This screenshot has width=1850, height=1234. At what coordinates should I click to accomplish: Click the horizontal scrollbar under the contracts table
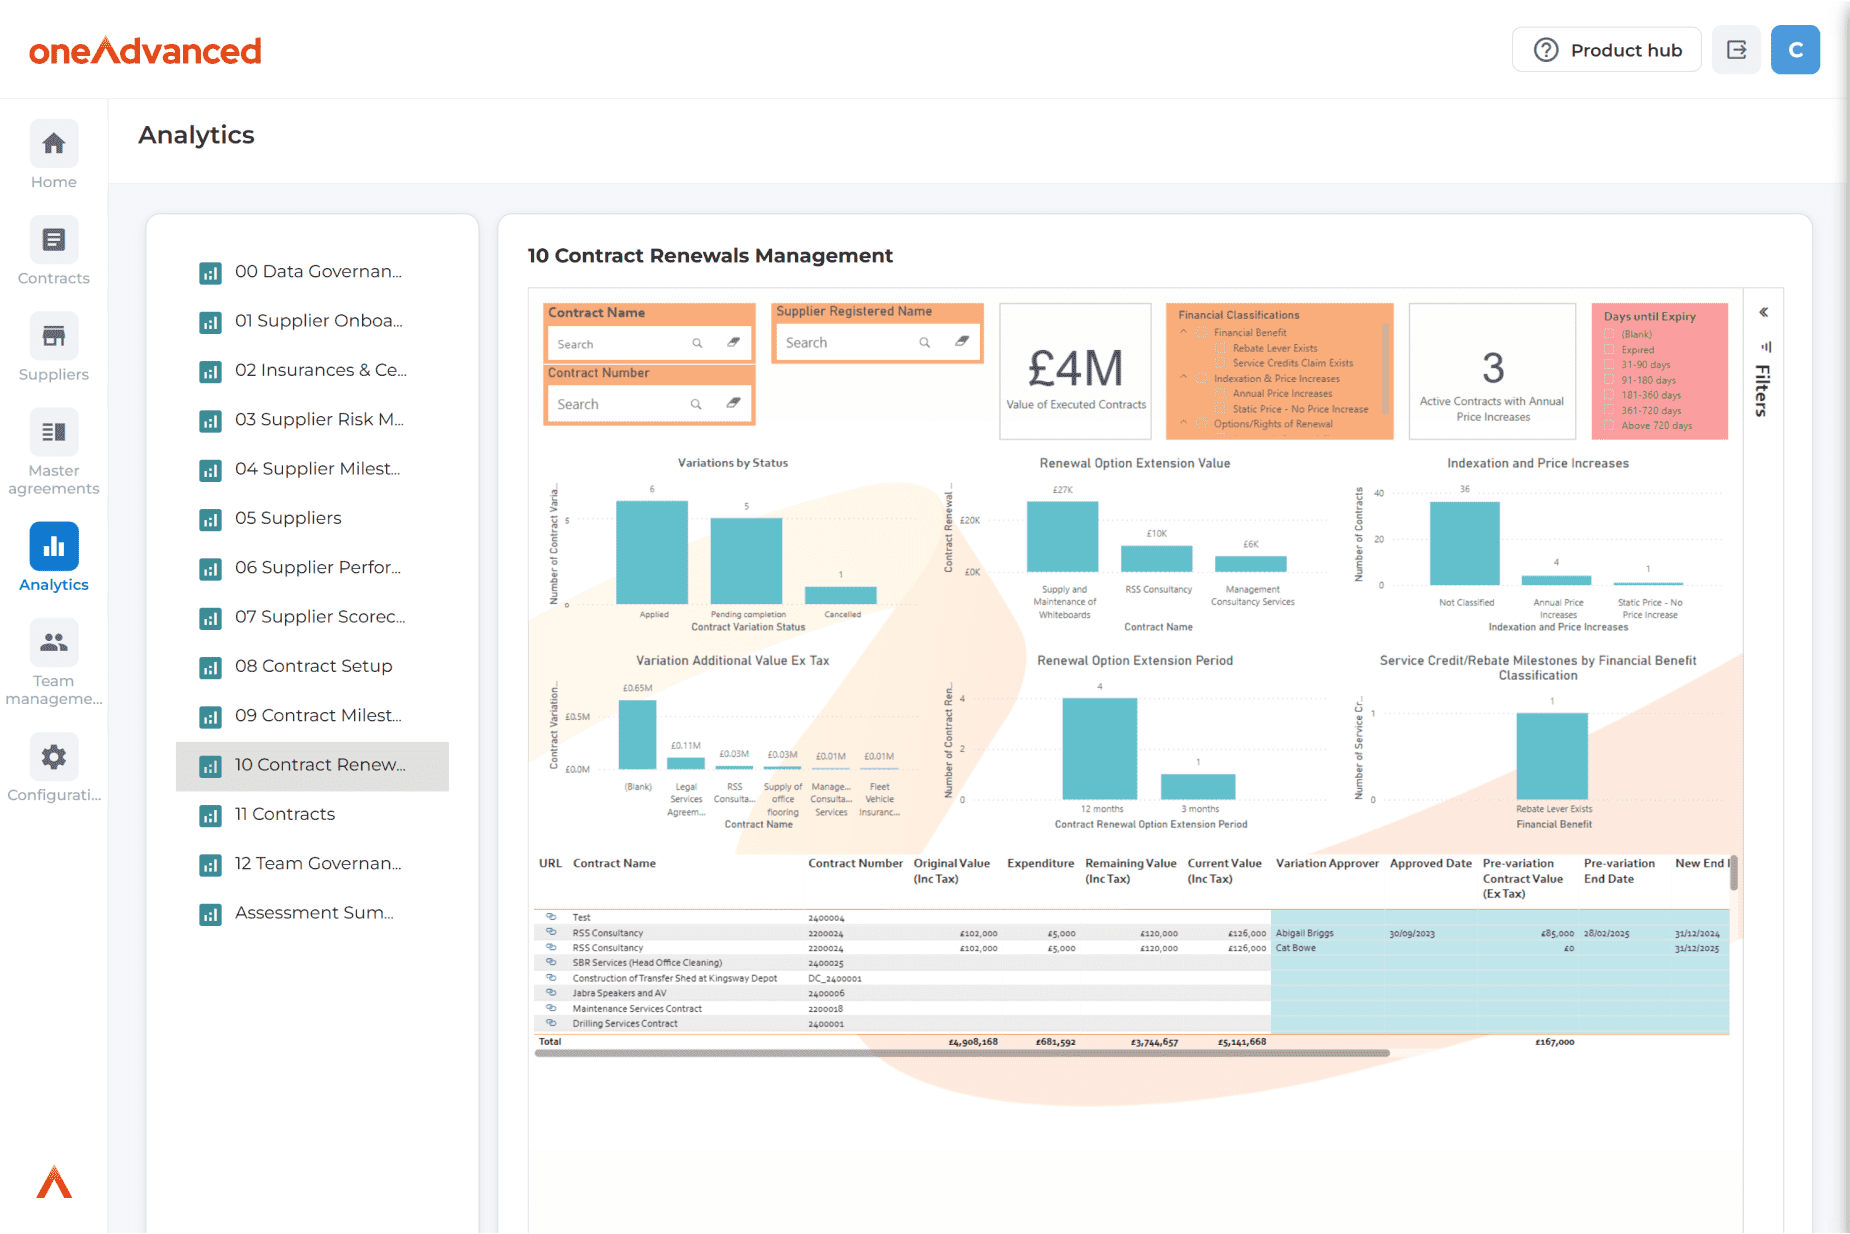coord(961,1053)
